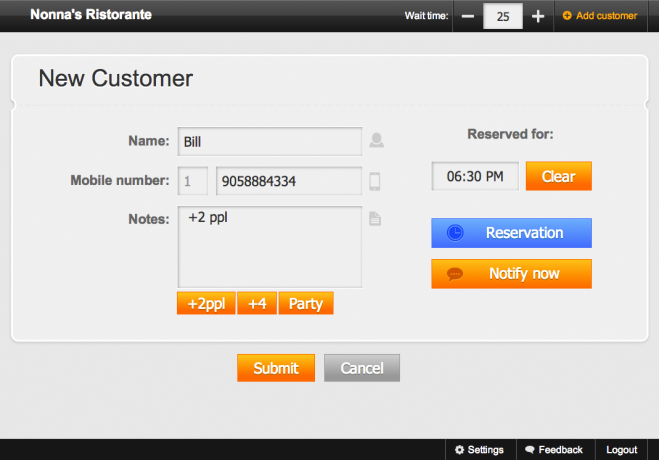Screen dimensions: 659x460
Task: Increase wait time with plus button
Action: (538, 16)
